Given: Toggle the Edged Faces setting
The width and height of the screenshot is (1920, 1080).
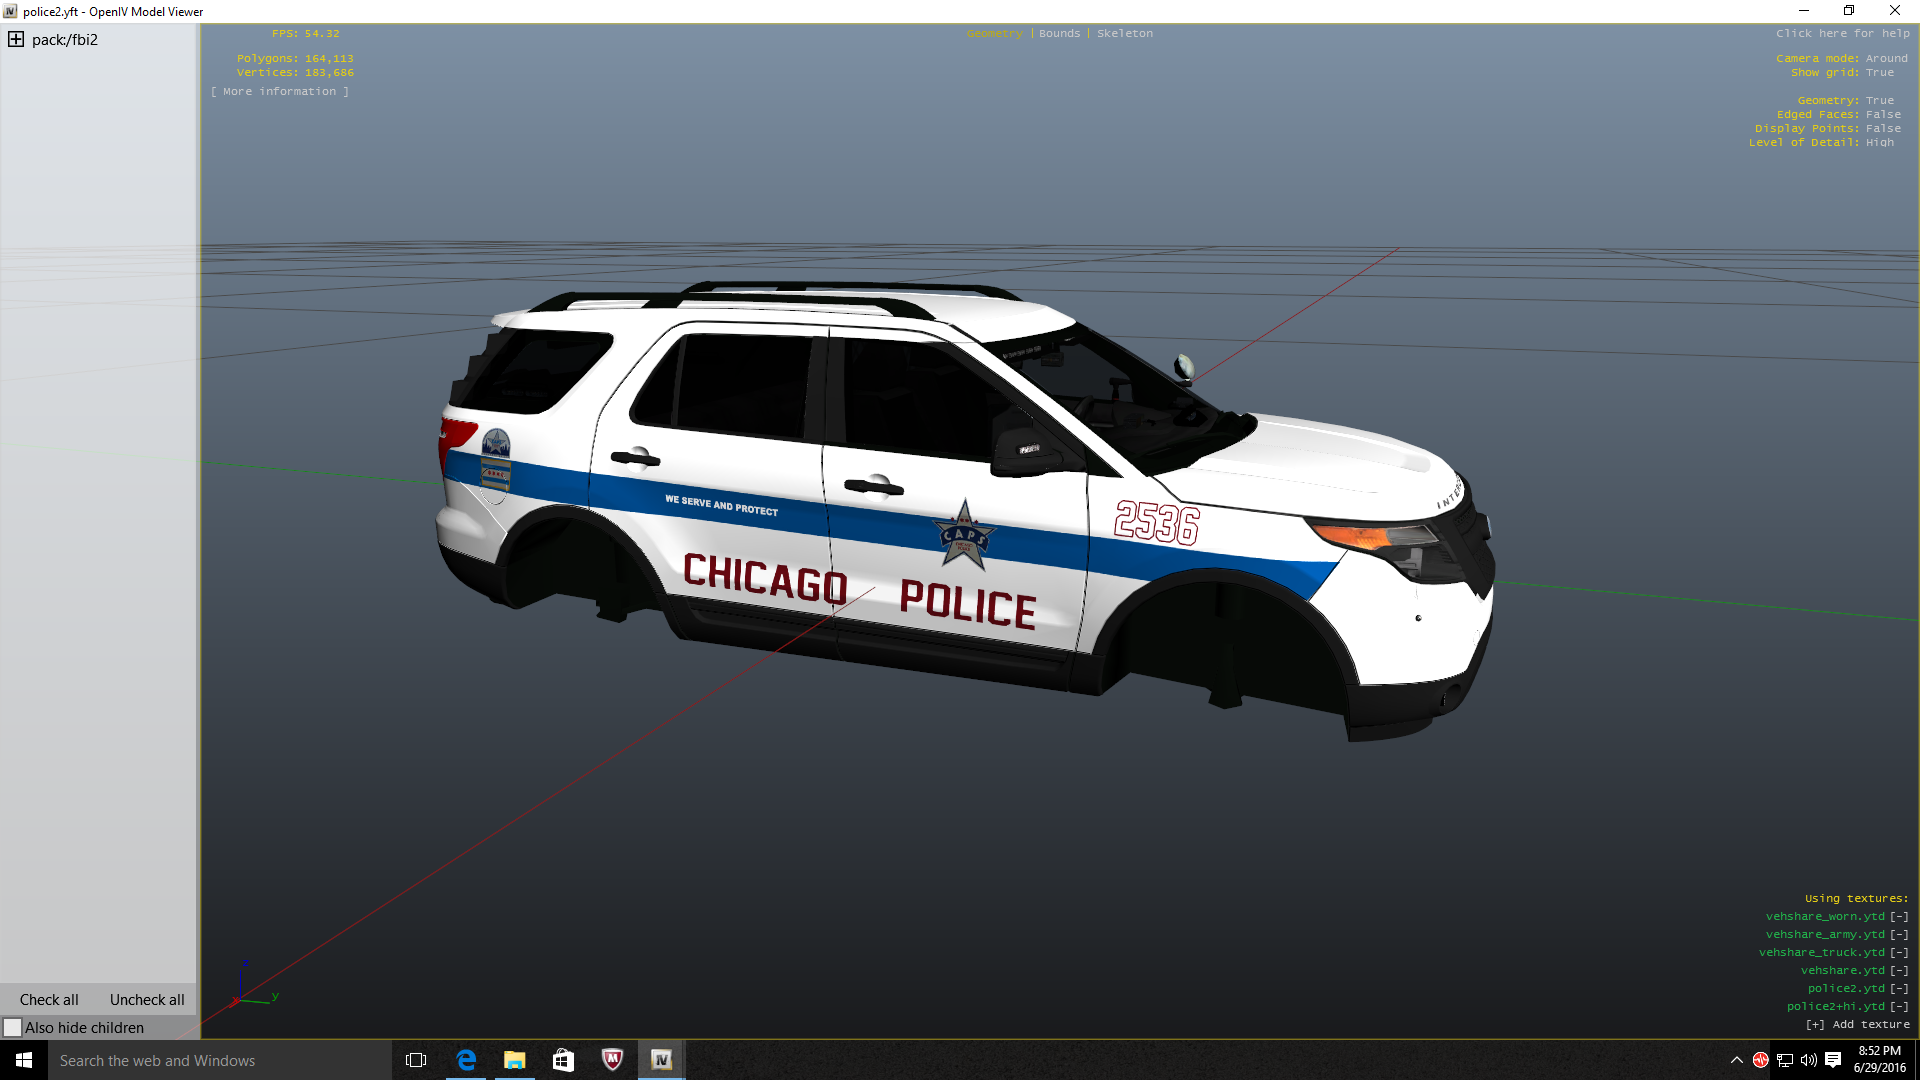Looking at the screenshot, I should (x=1883, y=115).
